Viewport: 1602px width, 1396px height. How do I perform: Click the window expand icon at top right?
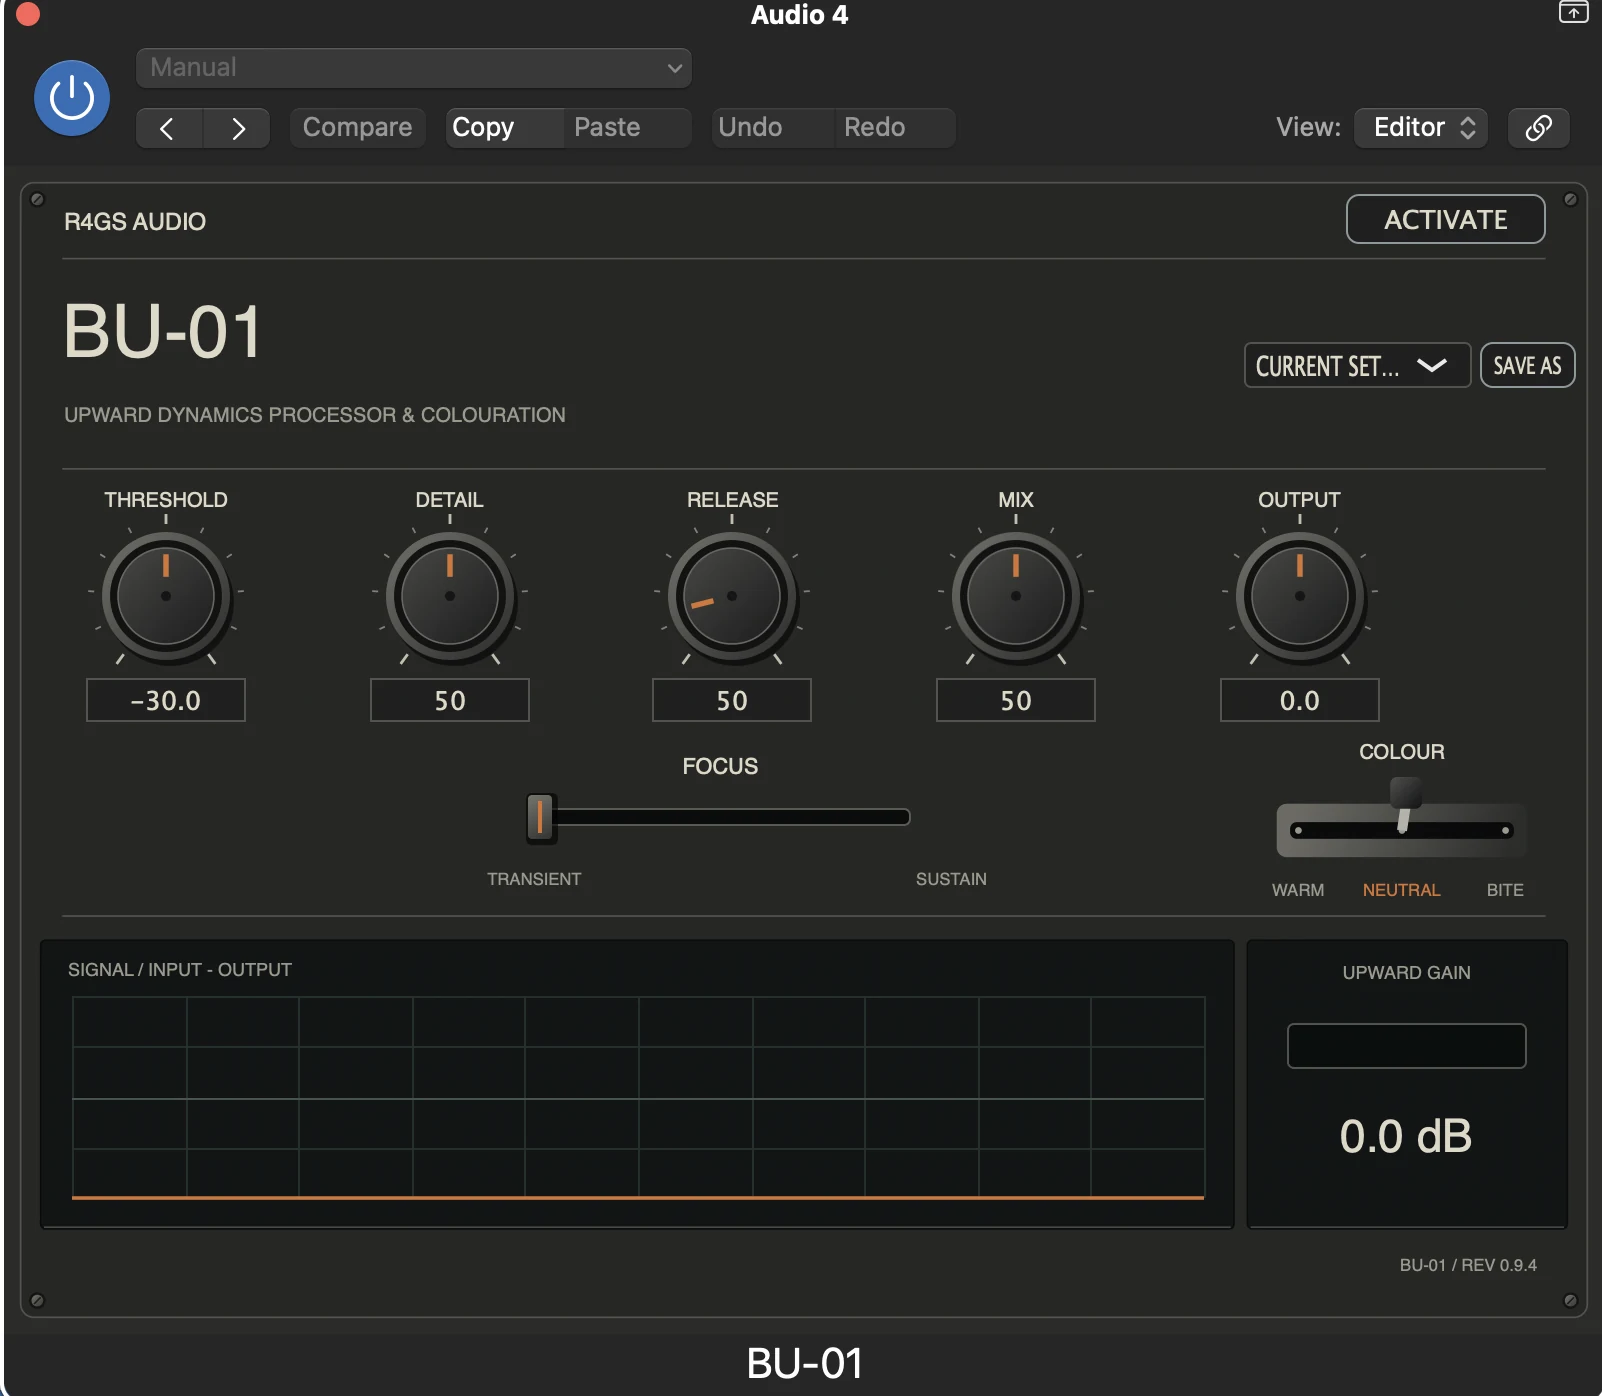1573,12
